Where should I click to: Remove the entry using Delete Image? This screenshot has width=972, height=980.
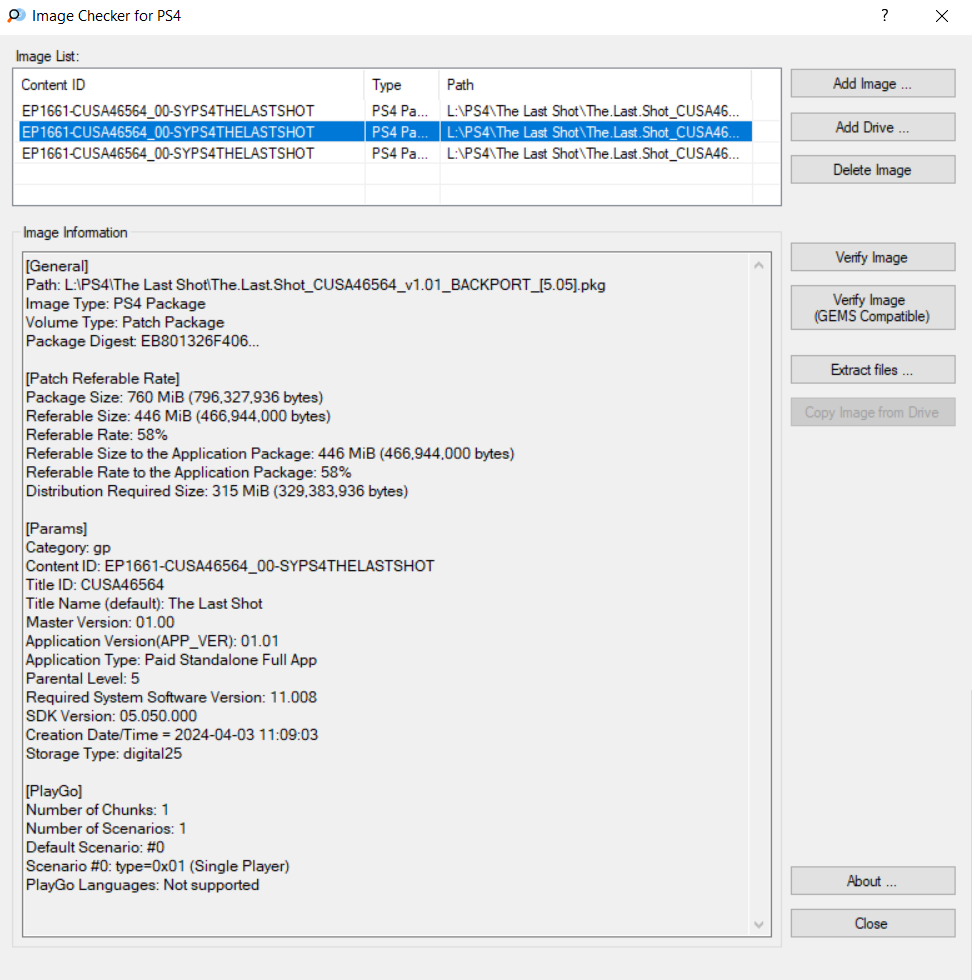pyautogui.click(x=872, y=170)
